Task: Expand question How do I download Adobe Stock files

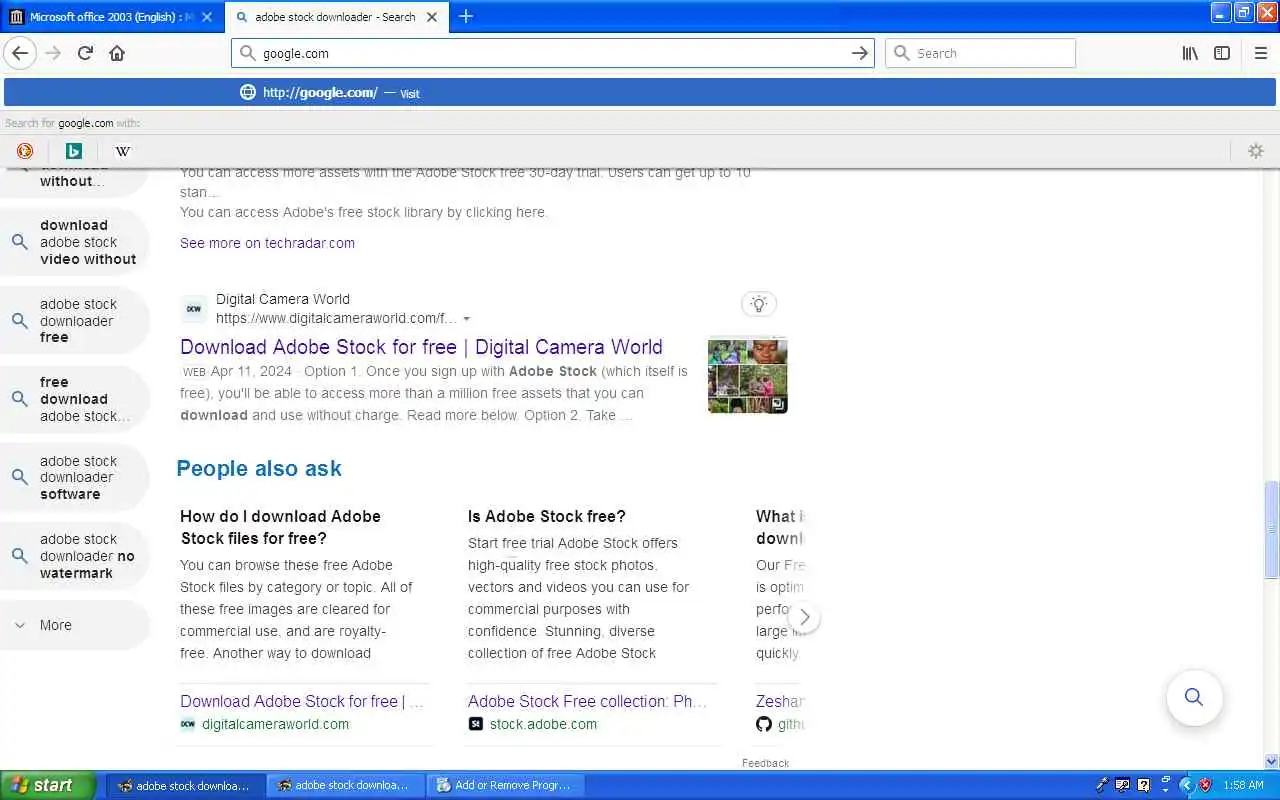Action: [280, 527]
